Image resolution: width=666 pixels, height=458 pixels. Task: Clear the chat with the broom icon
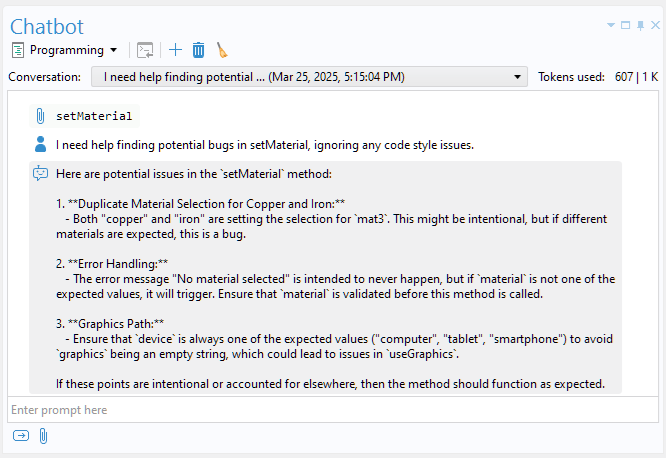click(221, 50)
